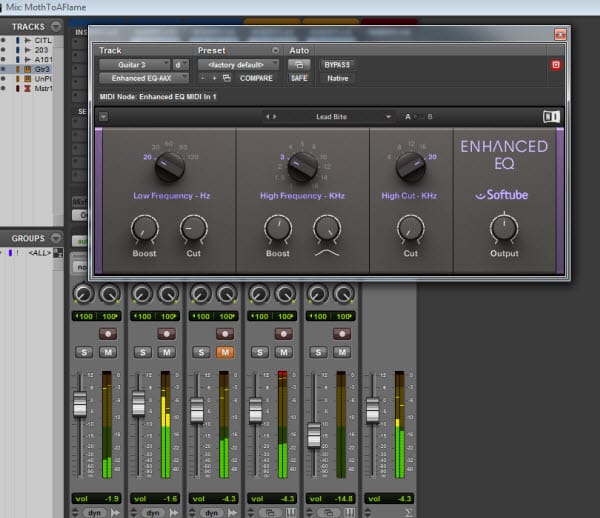Click preset browse arrows left of Lead Bite
This screenshot has width=600, height=518.
tap(271, 117)
